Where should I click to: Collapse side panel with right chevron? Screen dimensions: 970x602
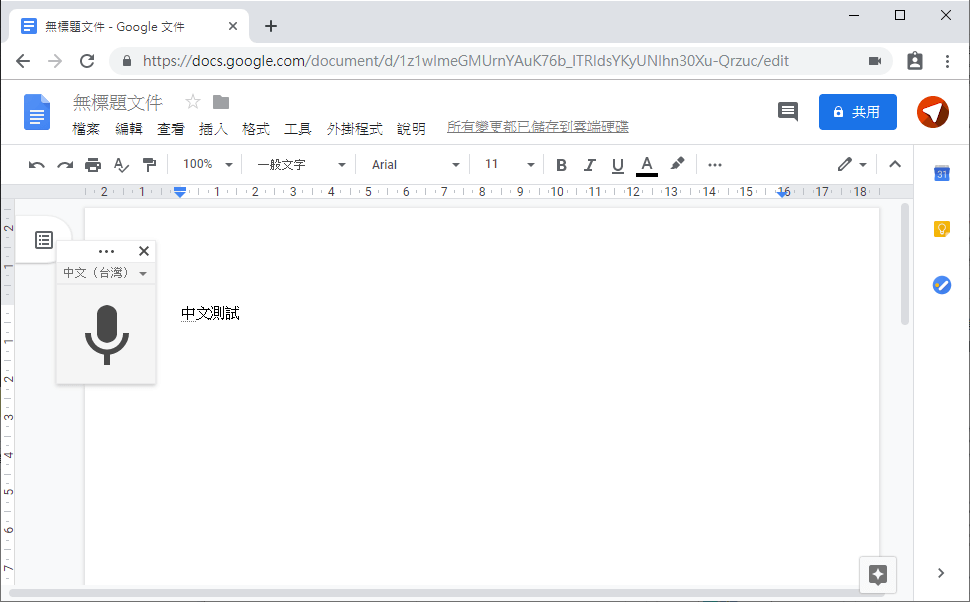941,573
